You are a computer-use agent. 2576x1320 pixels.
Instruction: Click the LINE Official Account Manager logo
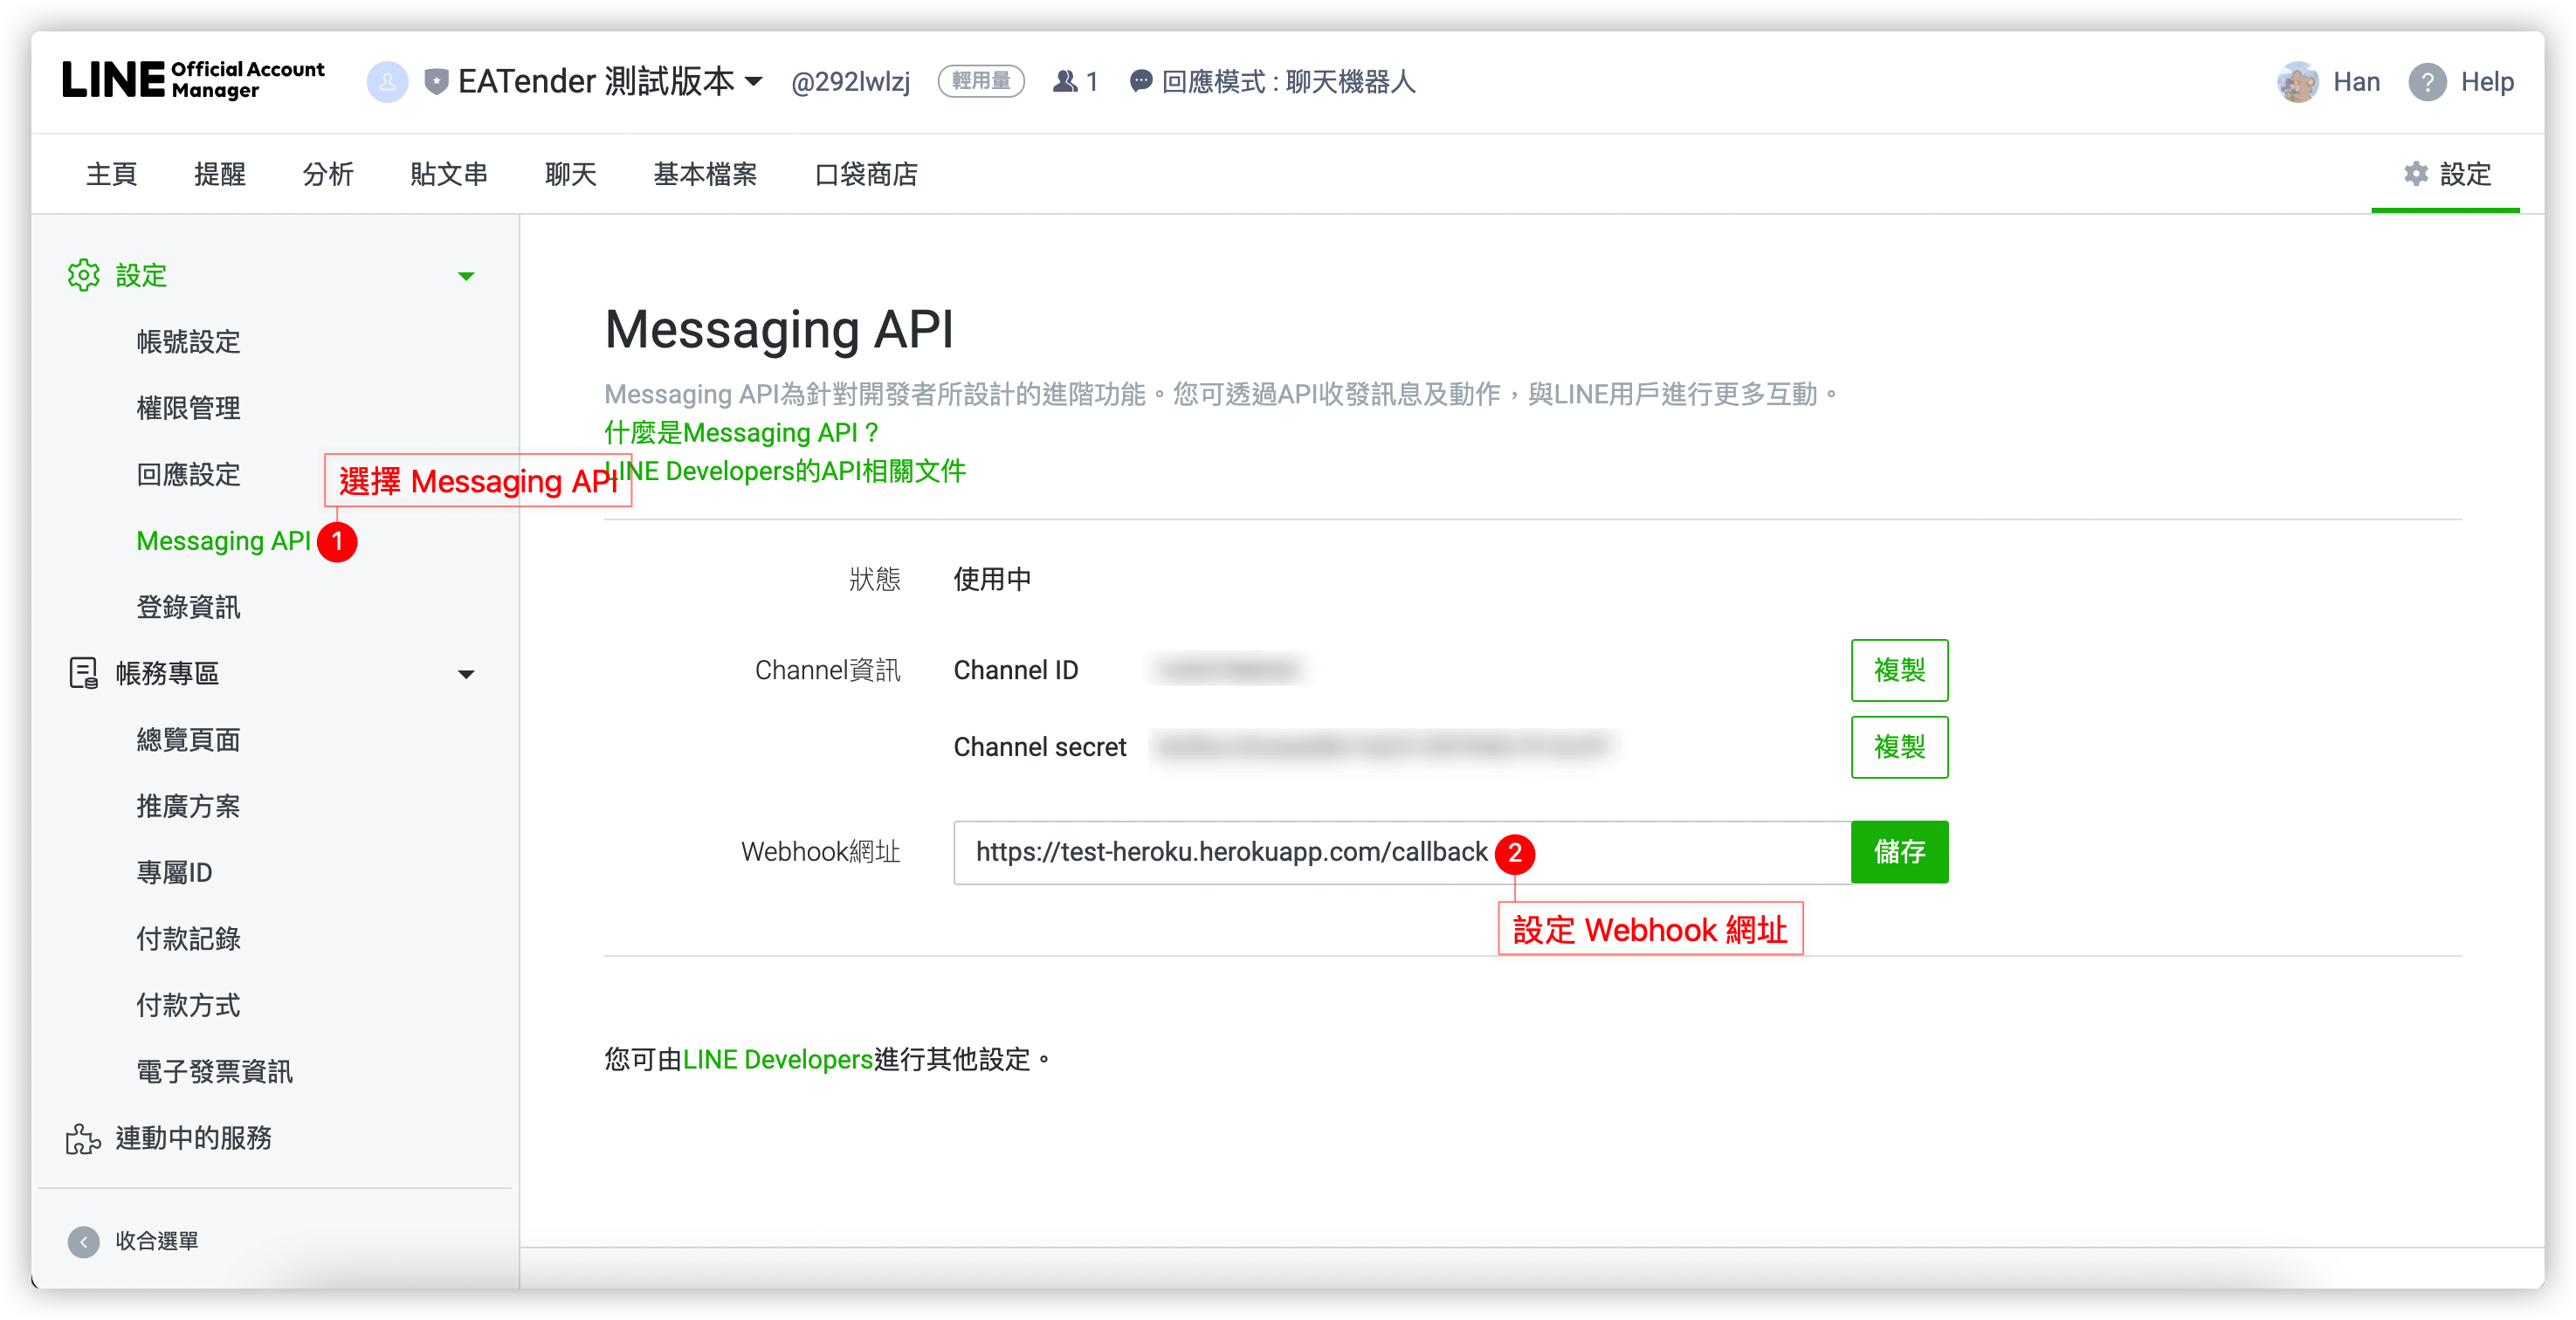[x=193, y=80]
